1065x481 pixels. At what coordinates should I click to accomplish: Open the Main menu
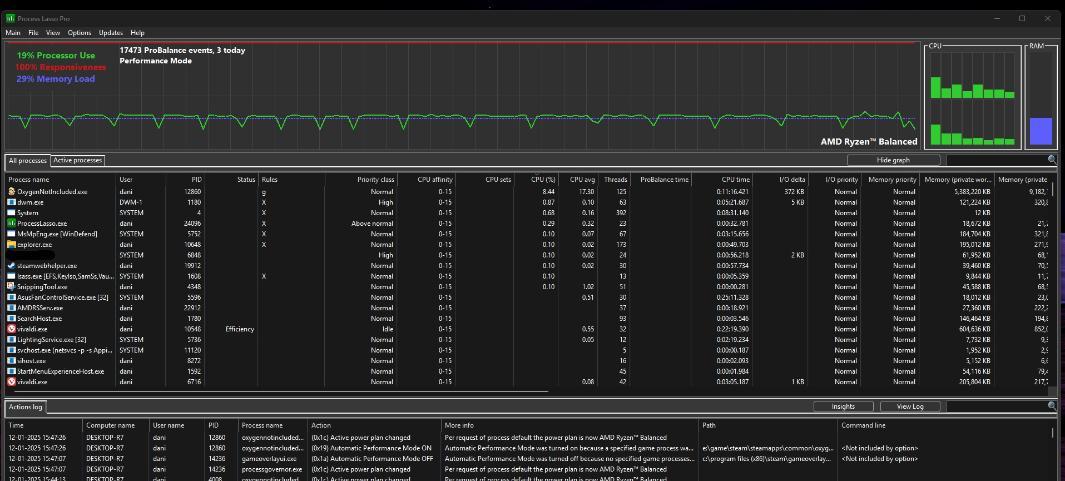coord(13,33)
